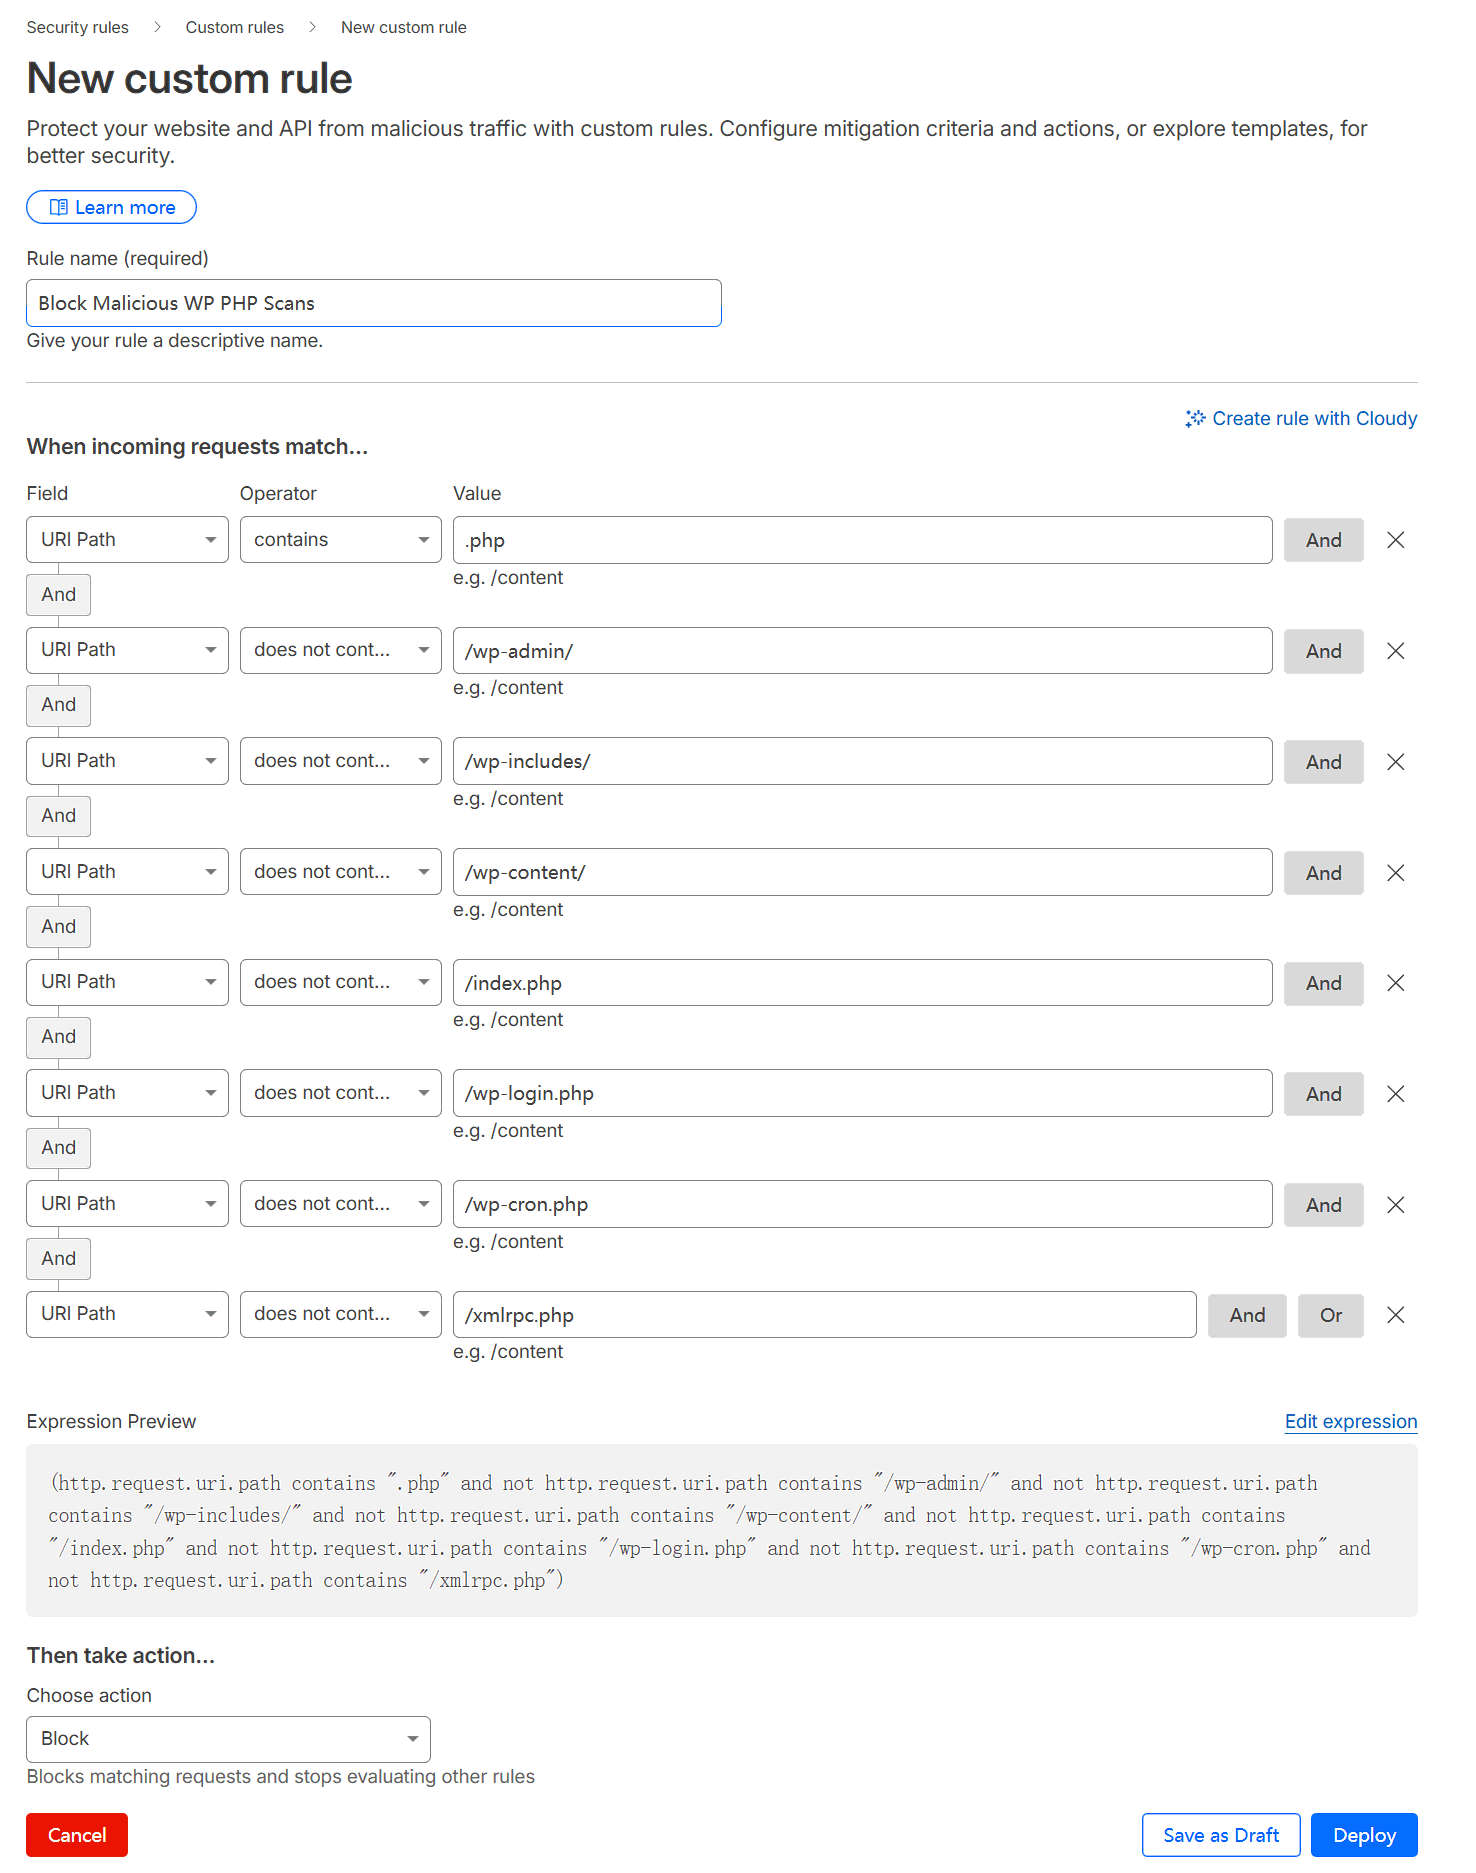
Task: Open Field dropdown for /wp-includes/ row
Action: (x=127, y=761)
